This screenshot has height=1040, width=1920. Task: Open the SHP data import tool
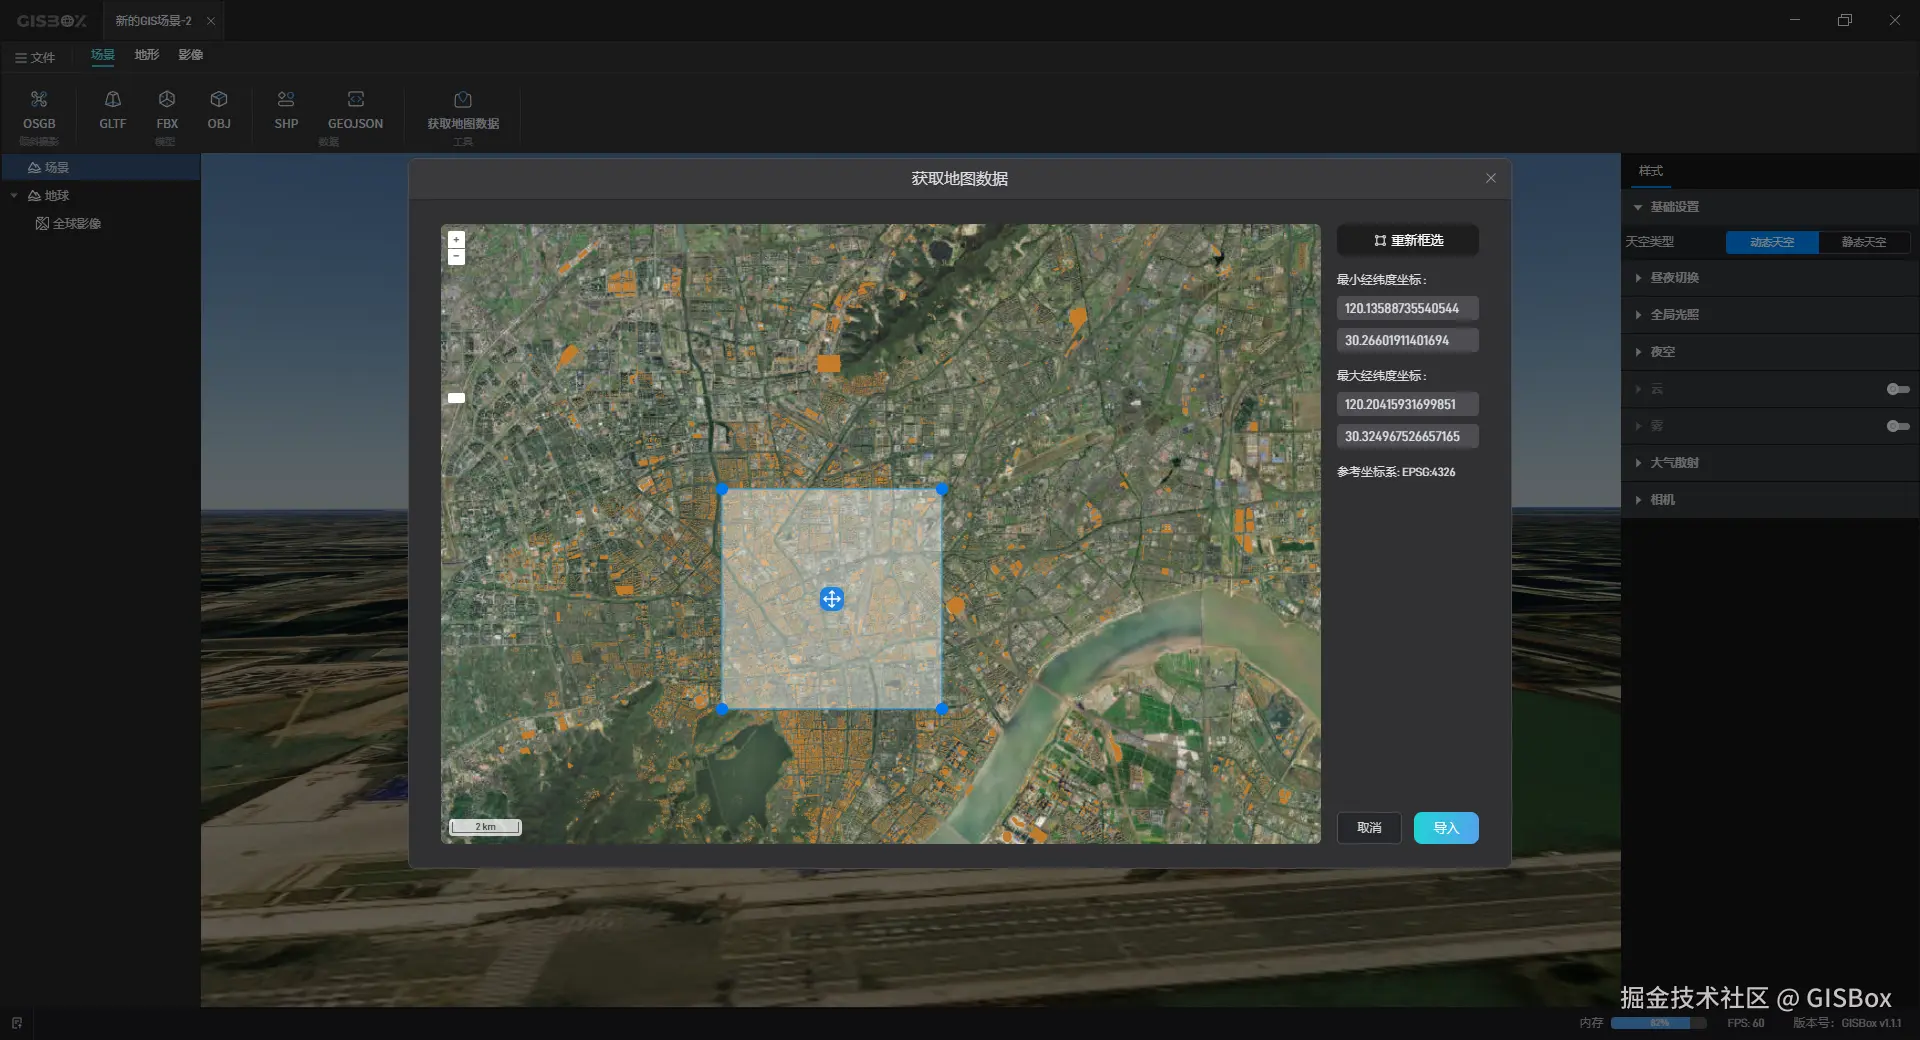coord(286,100)
